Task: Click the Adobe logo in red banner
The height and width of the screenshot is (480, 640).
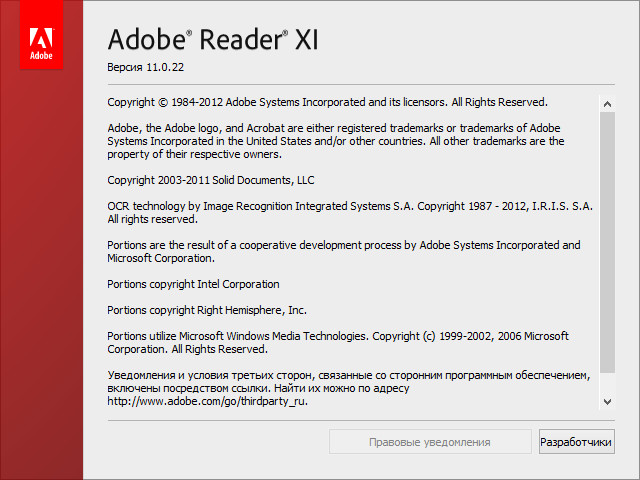Action: coord(41,45)
